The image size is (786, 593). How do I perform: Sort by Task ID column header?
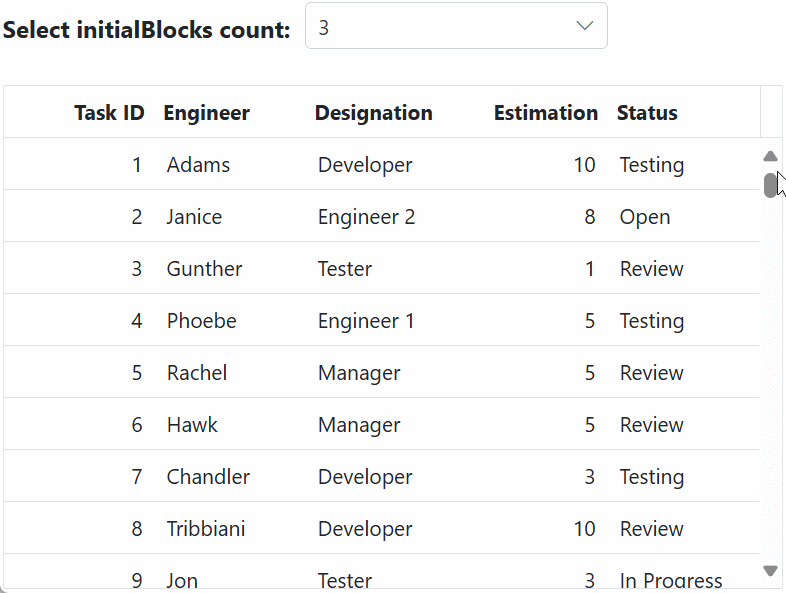click(x=109, y=113)
